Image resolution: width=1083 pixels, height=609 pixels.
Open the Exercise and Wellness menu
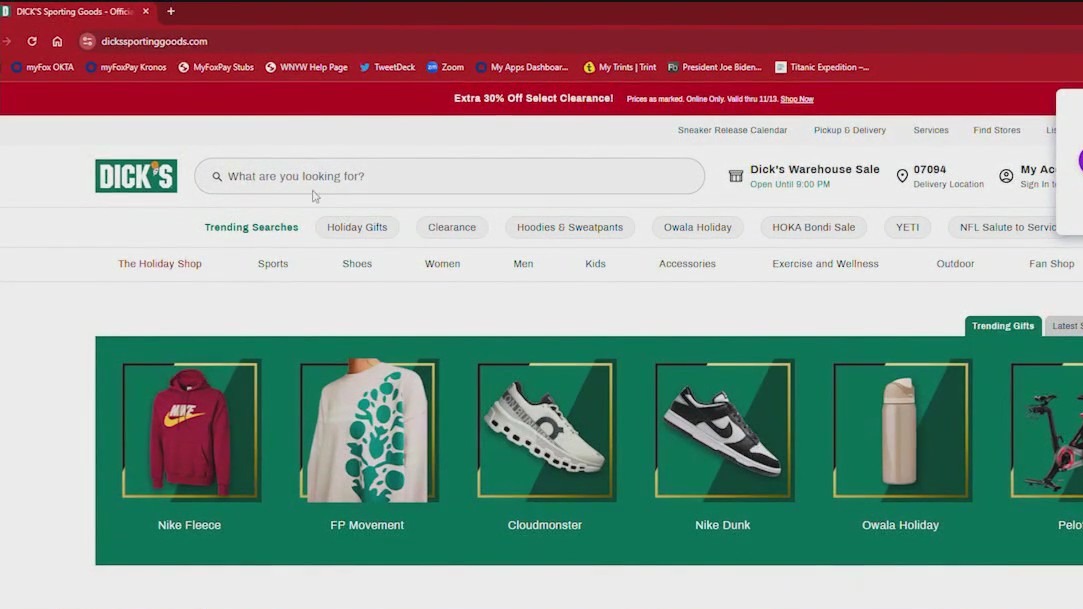click(825, 264)
